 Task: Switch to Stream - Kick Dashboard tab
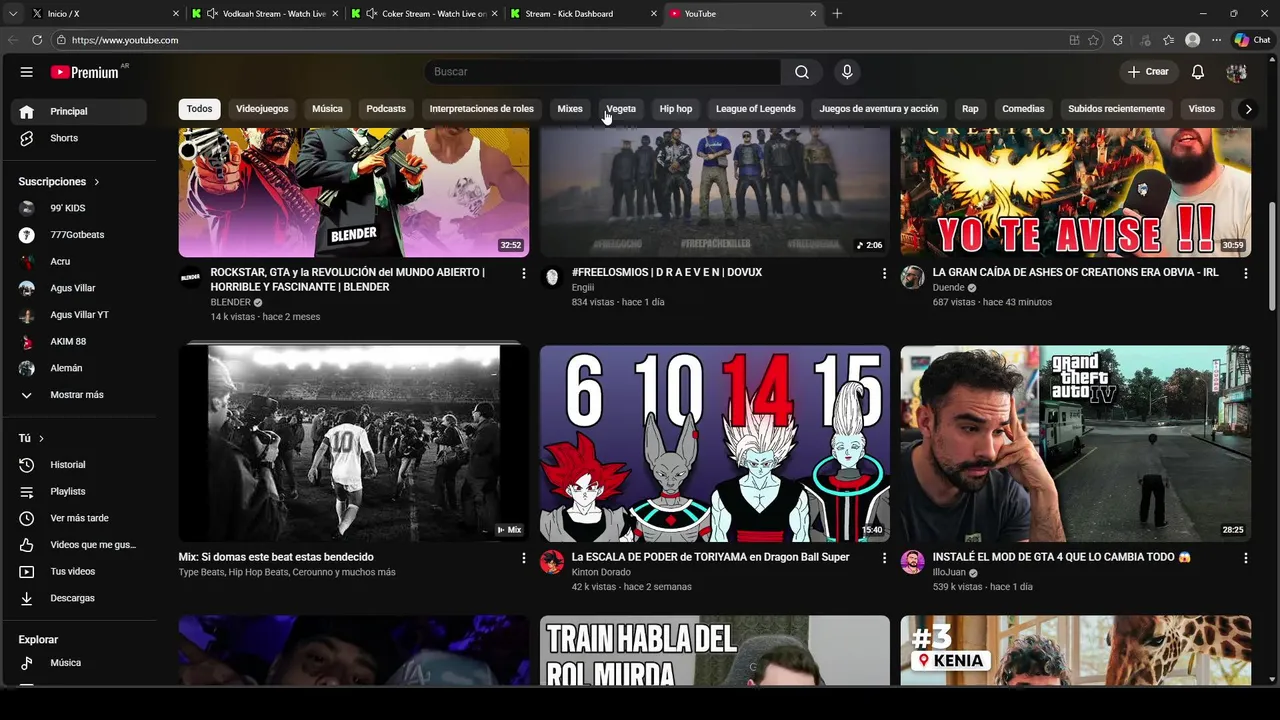click(x=584, y=14)
